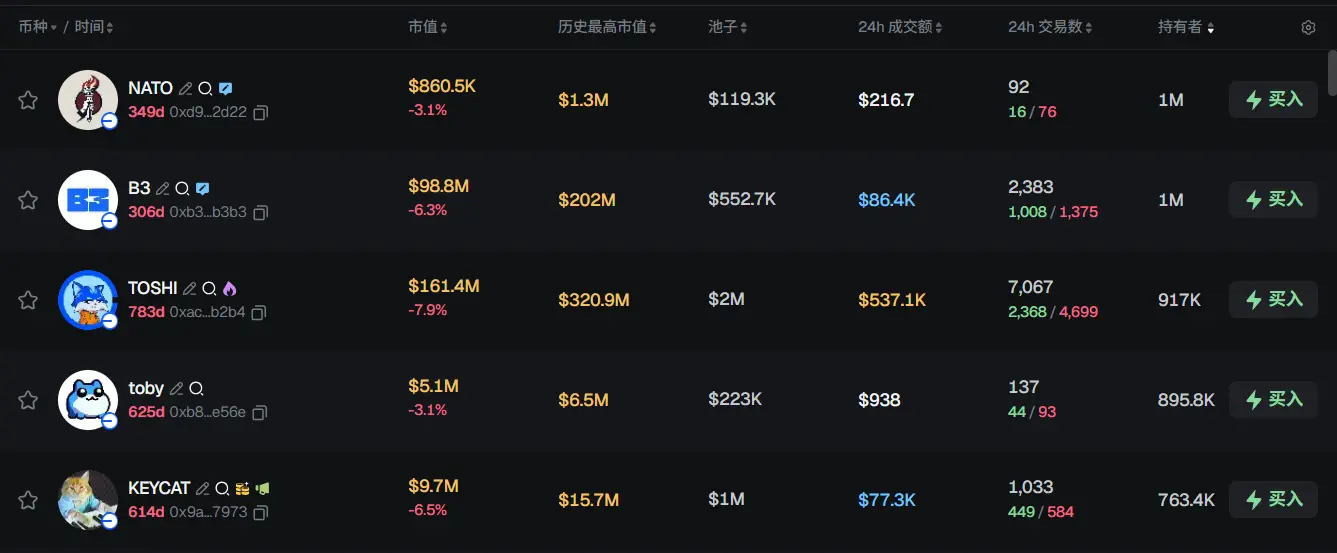Copy the toby contract address
Viewport: 1337px width, 553px height.
(260, 413)
